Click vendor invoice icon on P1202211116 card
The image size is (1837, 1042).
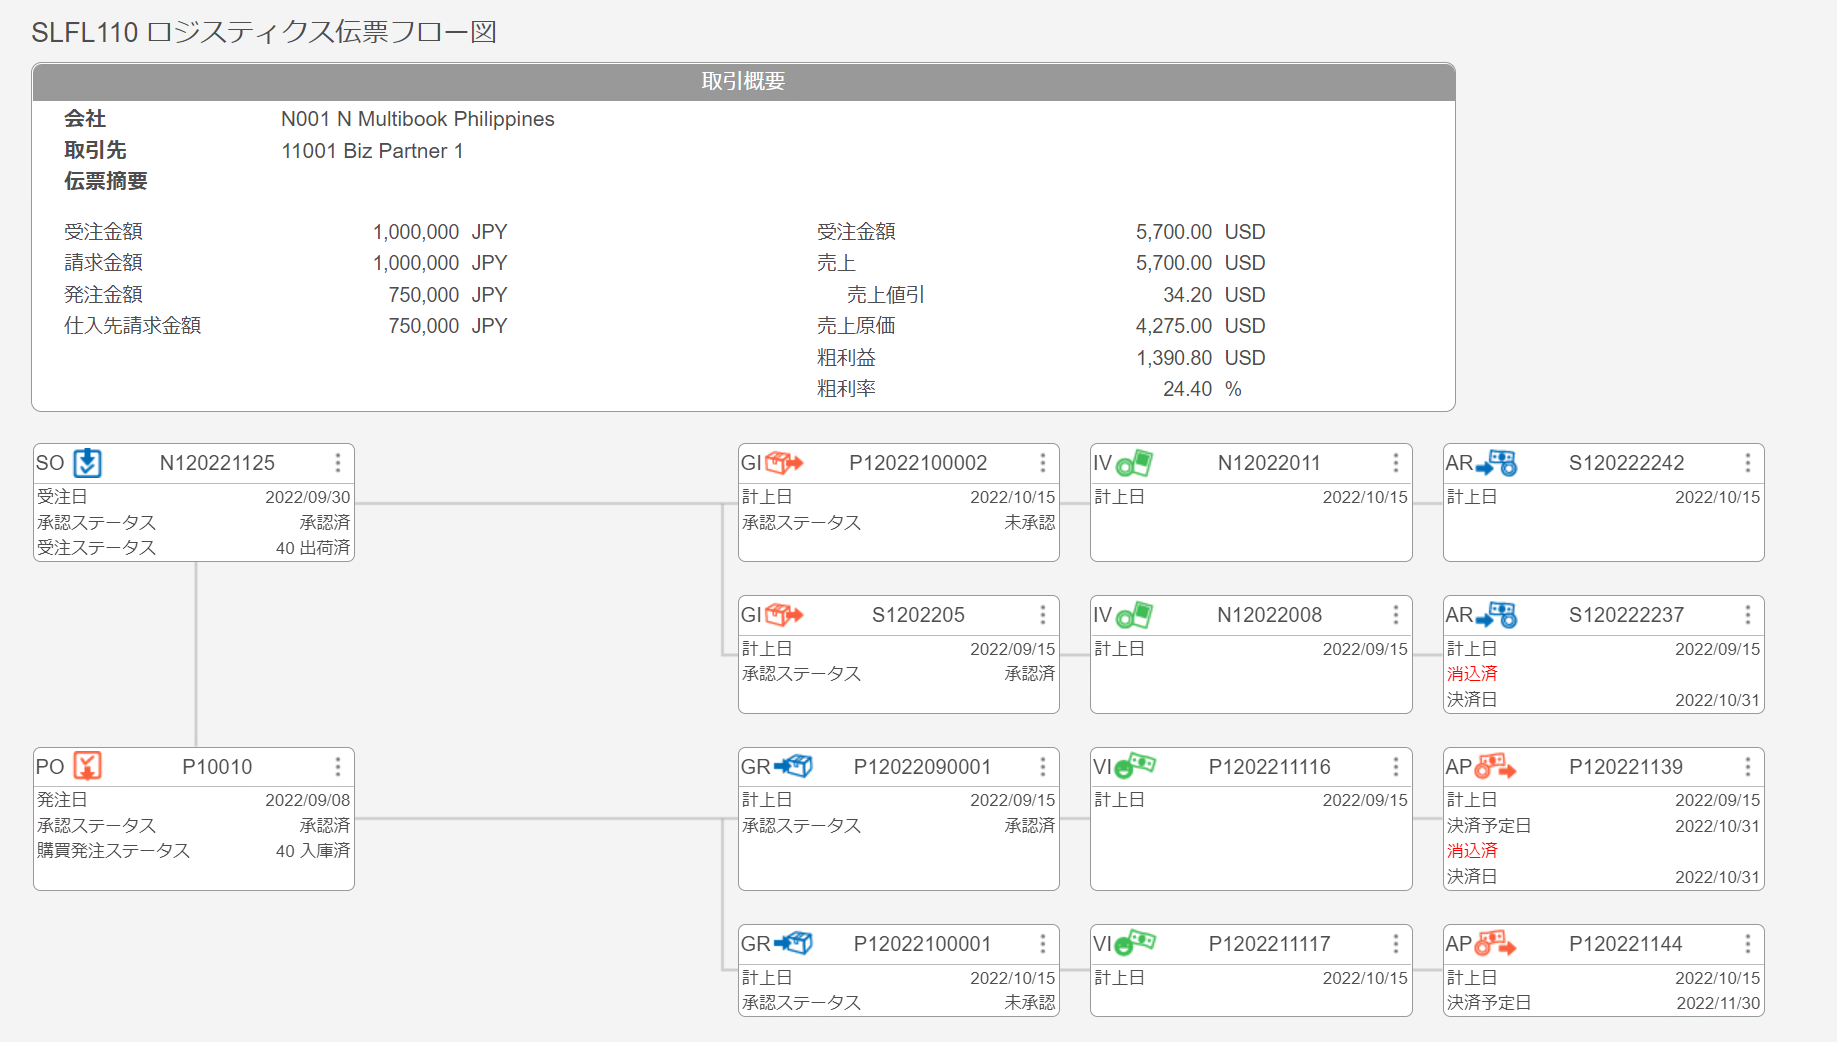point(1135,767)
